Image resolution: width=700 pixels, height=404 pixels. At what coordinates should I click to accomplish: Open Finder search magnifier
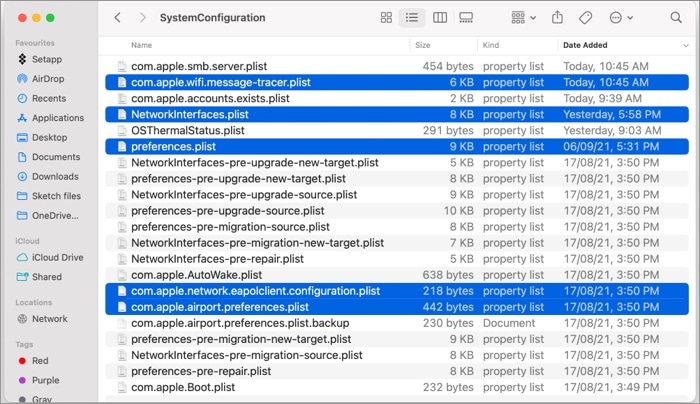click(676, 18)
